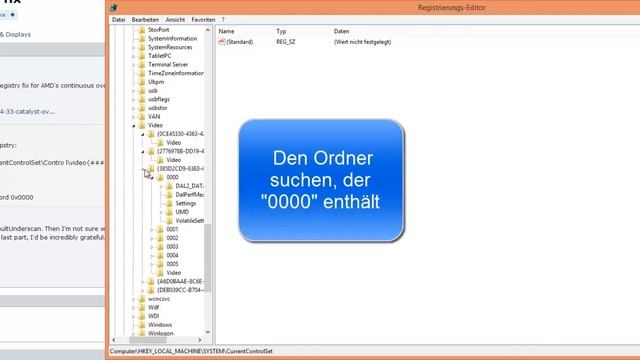Screen dimensions: 640x360
Task: Click tree horizontal scrollbar right arrow
Action: [200, 340]
